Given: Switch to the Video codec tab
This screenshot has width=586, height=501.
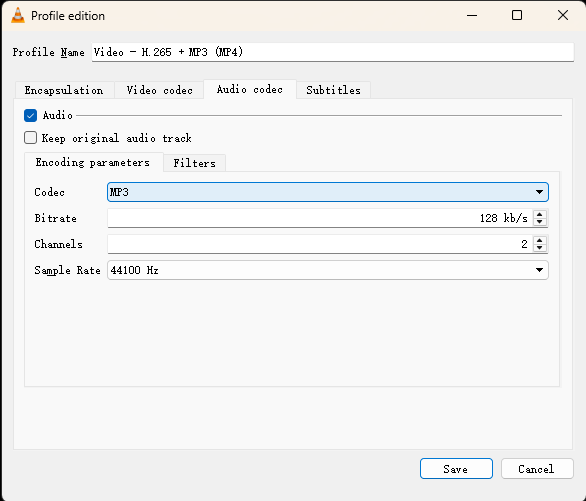Looking at the screenshot, I should (x=160, y=90).
